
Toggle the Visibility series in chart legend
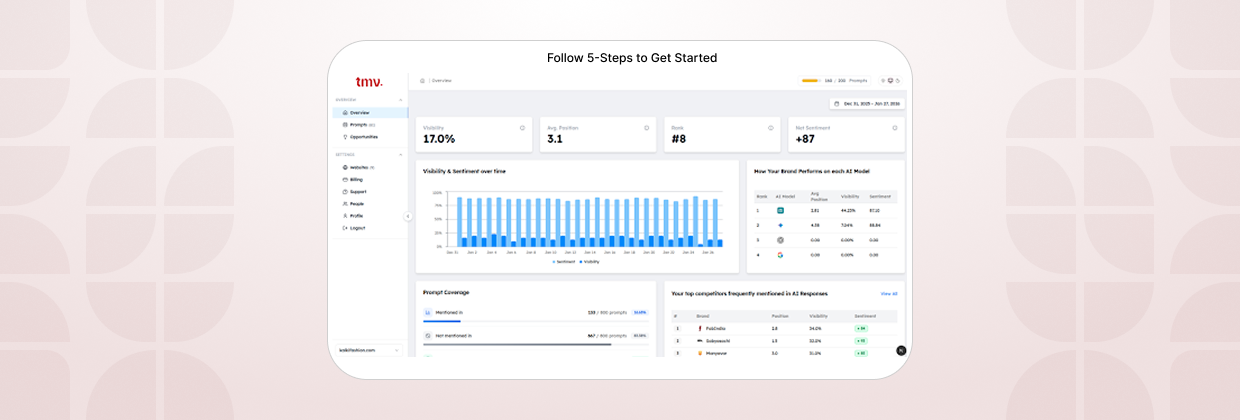[590, 261]
